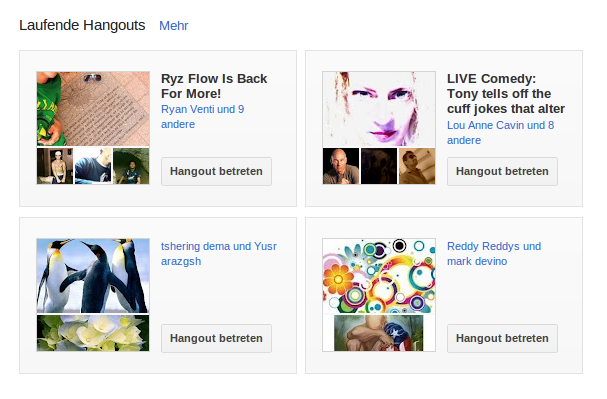Screen dimensions: 607x399
Task: Click the white hydrangea flowers thumbnail
Action: (x=93, y=333)
